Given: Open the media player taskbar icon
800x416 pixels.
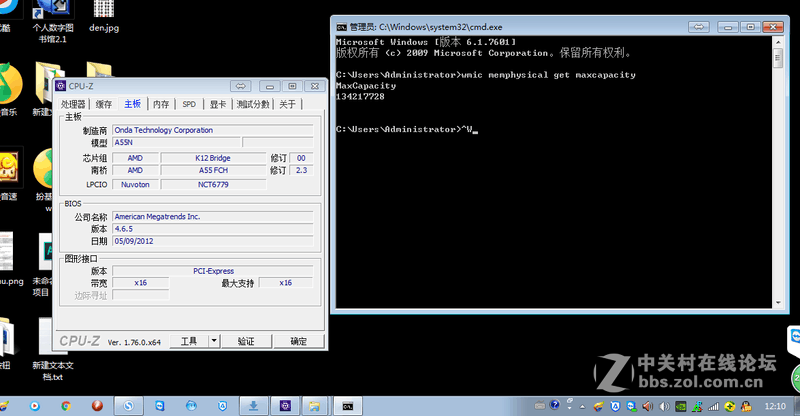Looking at the screenshot, I should pyautogui.click(x=35, y=406).
